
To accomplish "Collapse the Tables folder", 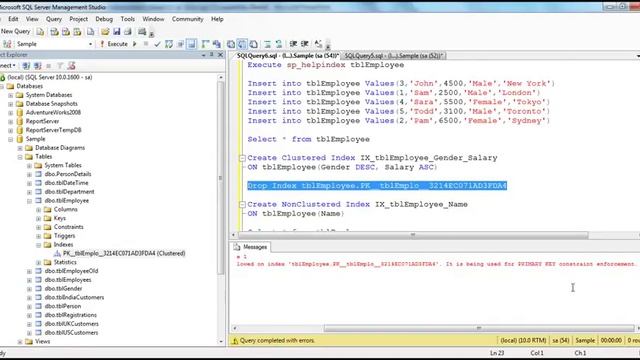I will 20,157.
